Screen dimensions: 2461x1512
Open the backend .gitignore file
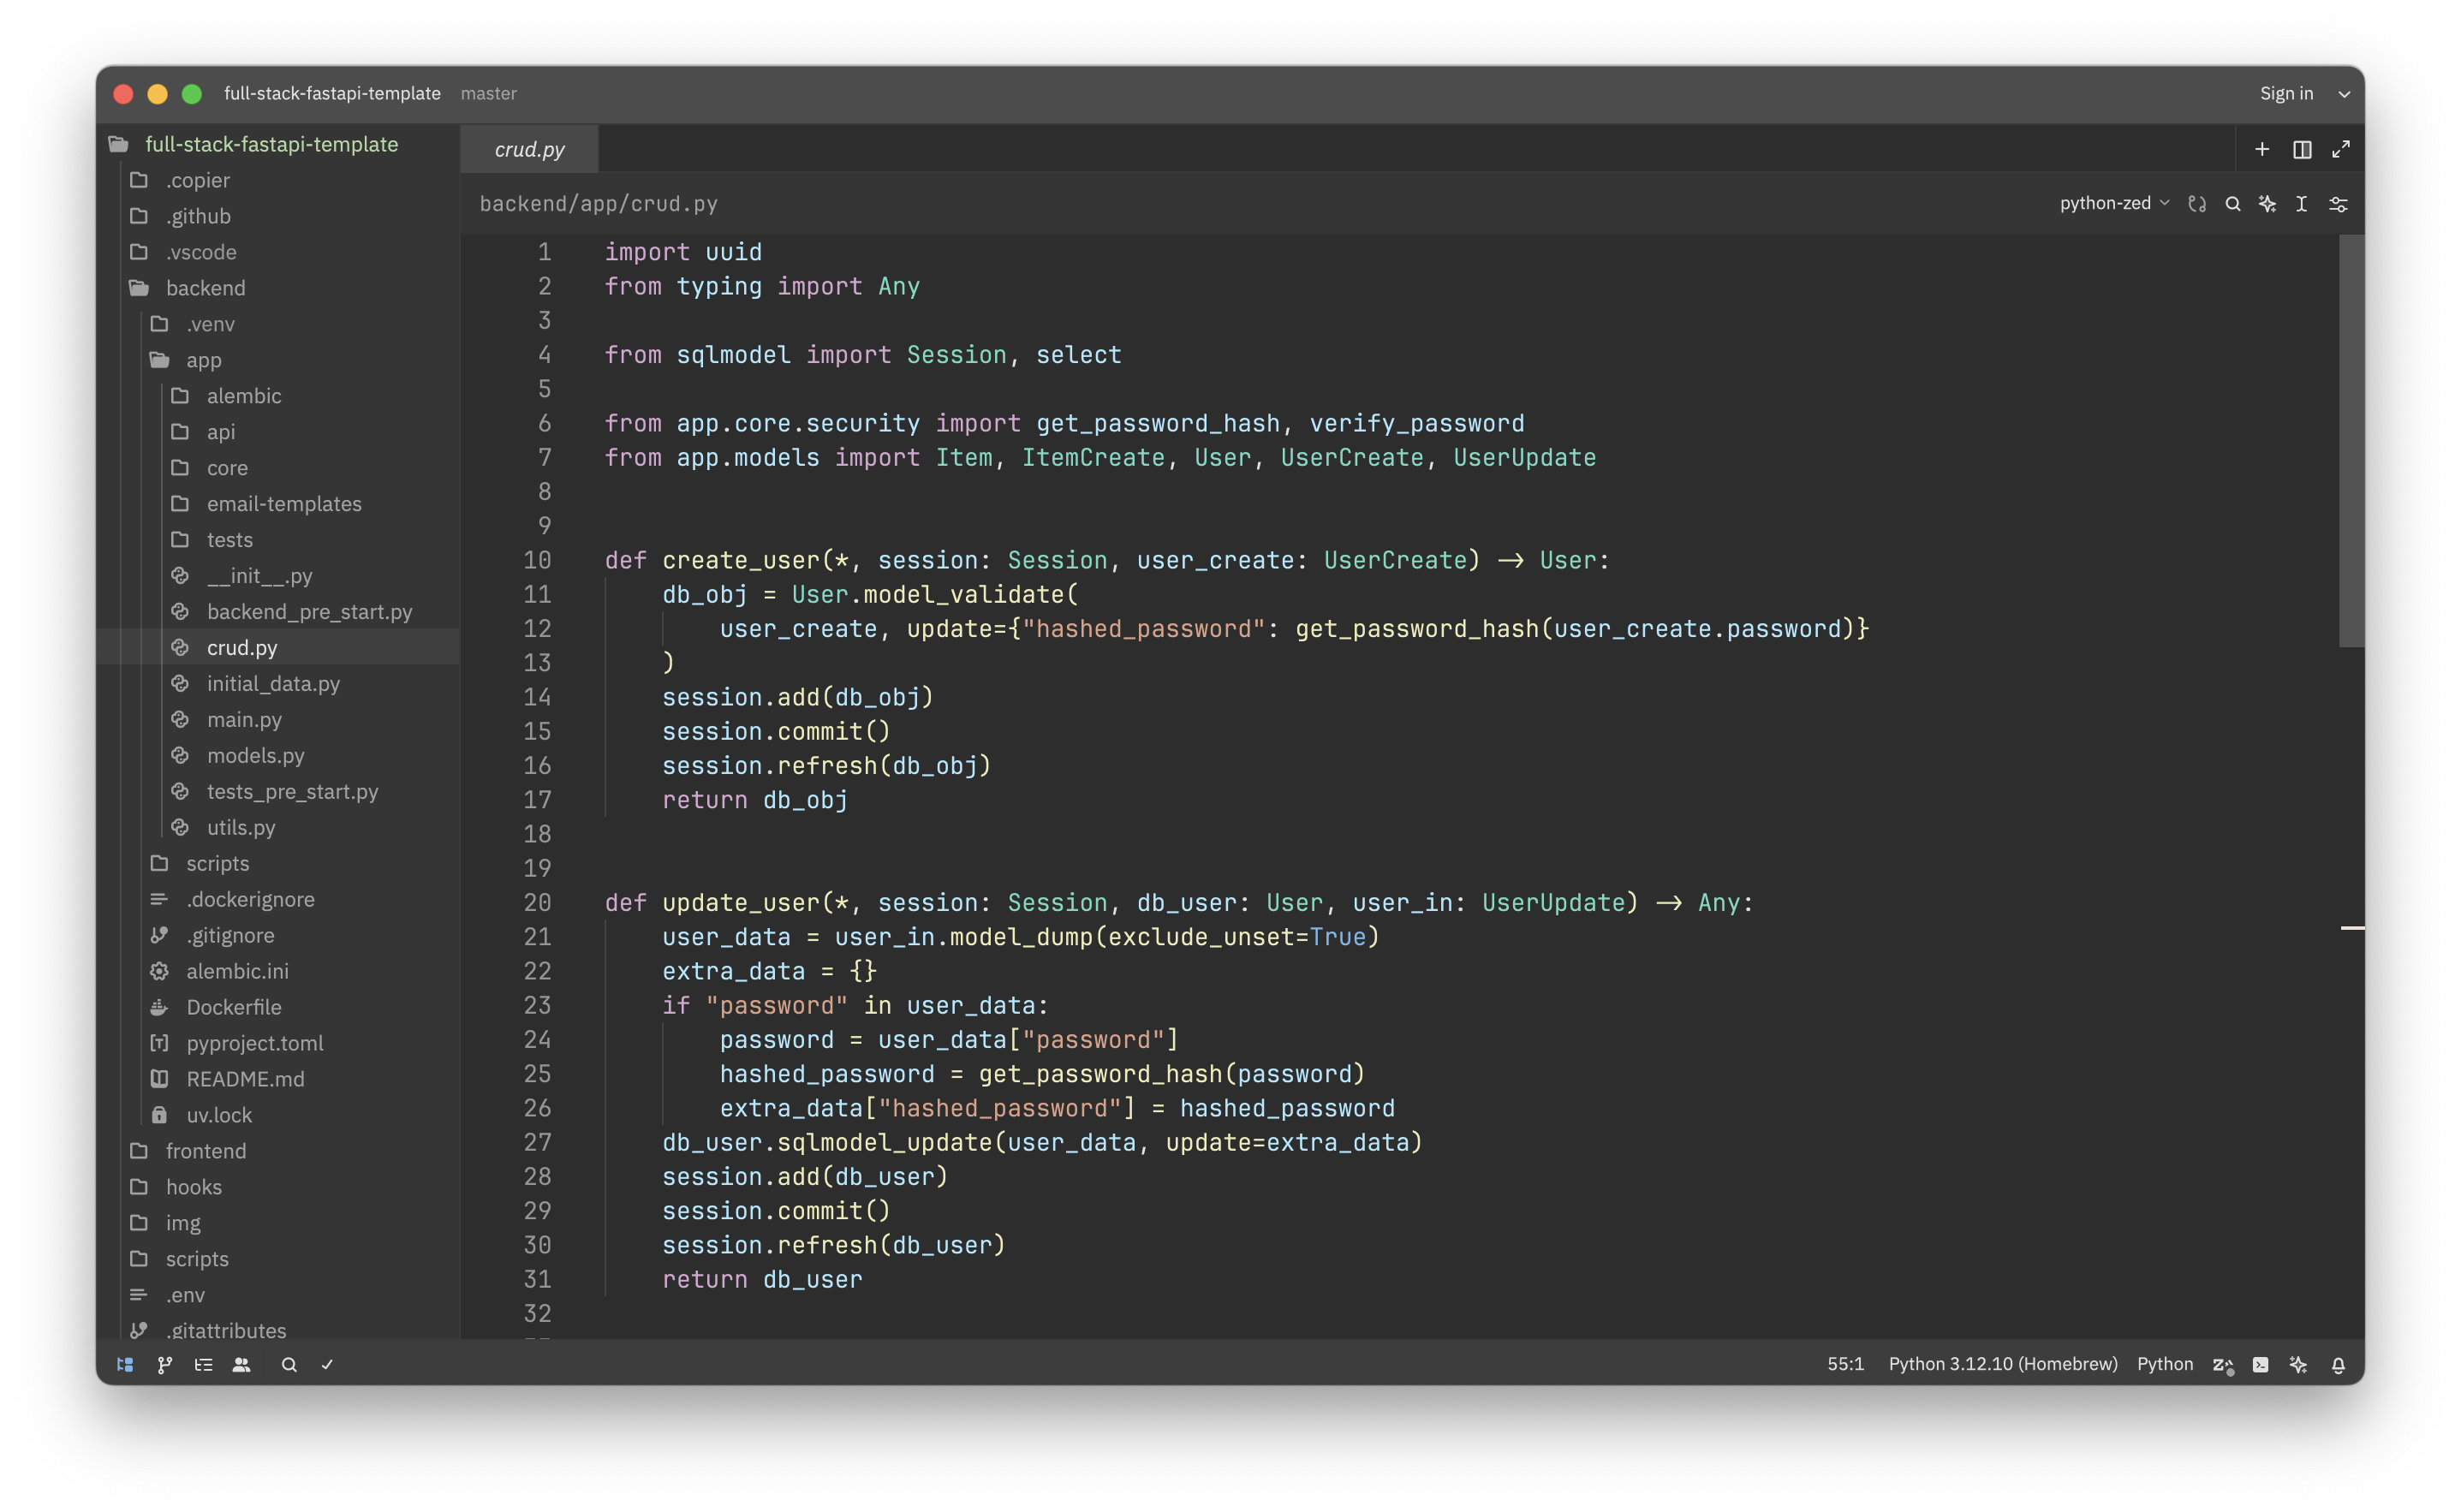(278, 936)
